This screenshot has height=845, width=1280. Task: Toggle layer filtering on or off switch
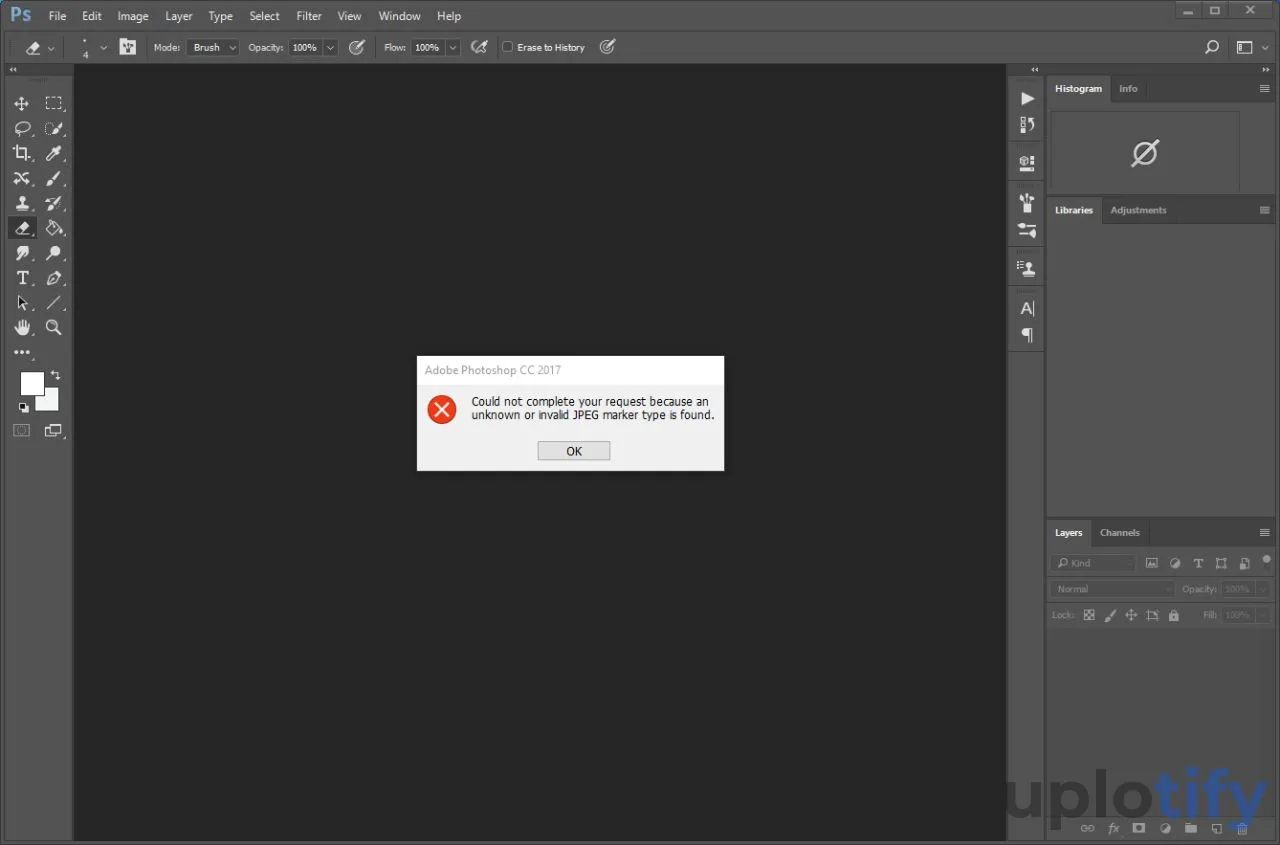[x=1266, y=560]
